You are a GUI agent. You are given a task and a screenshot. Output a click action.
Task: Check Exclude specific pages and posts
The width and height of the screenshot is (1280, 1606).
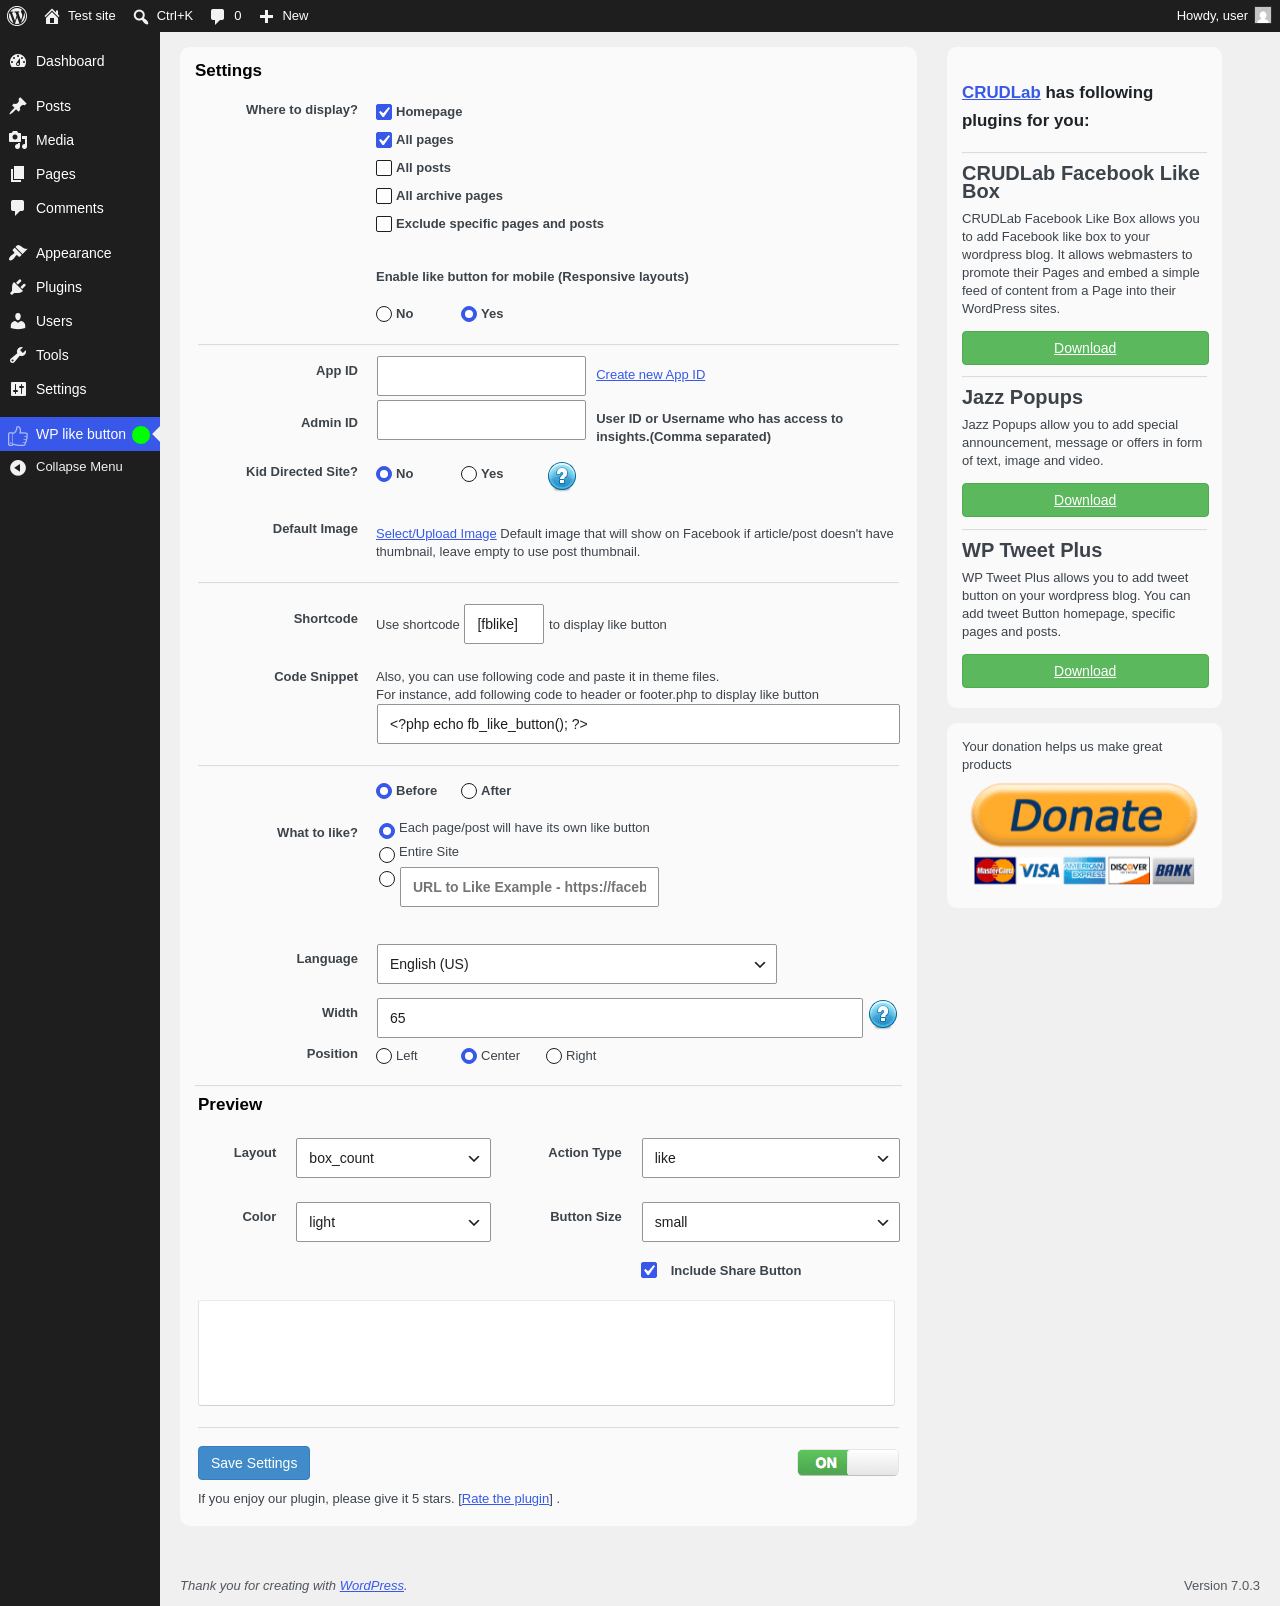[x=384, y=224]
